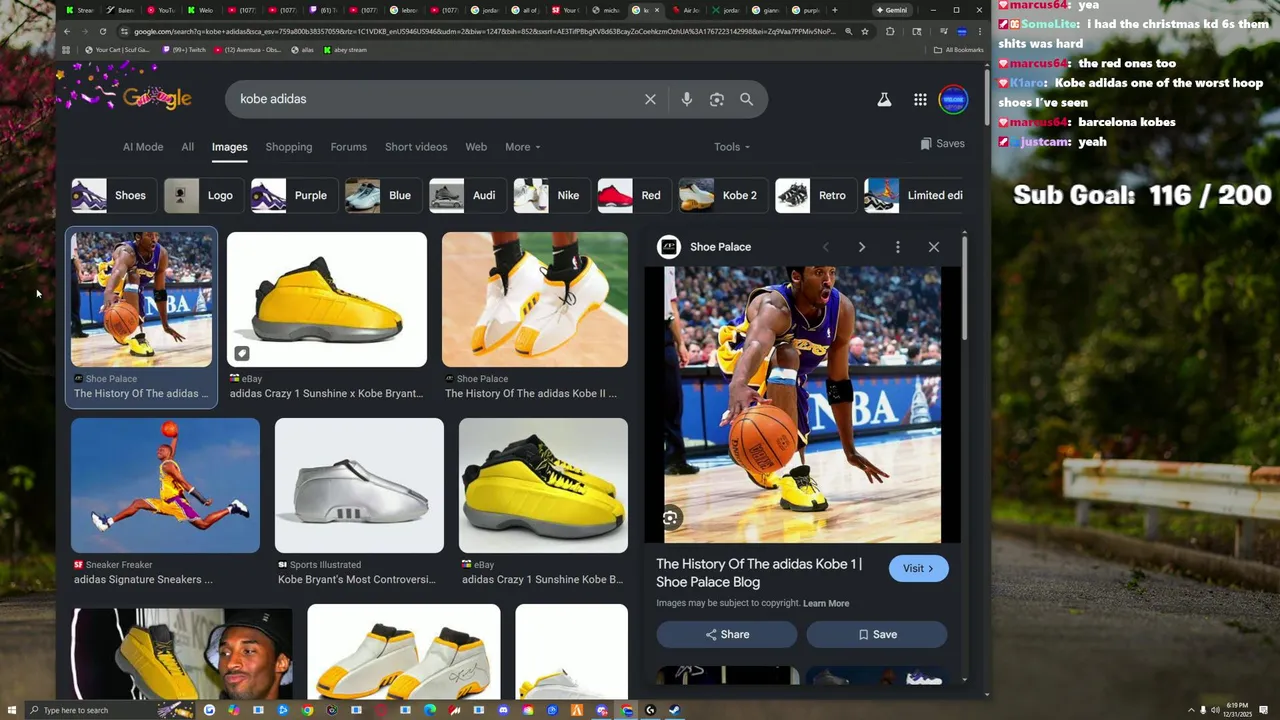Share the previewed image

click(x=727, y=634)
